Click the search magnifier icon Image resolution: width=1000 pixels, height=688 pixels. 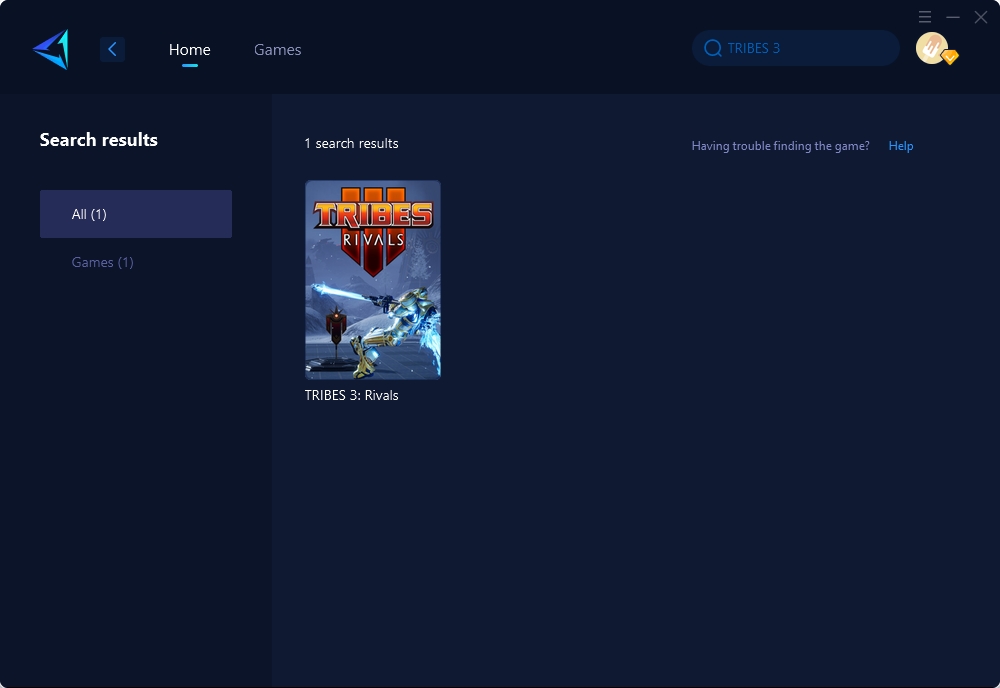point(712,48)
